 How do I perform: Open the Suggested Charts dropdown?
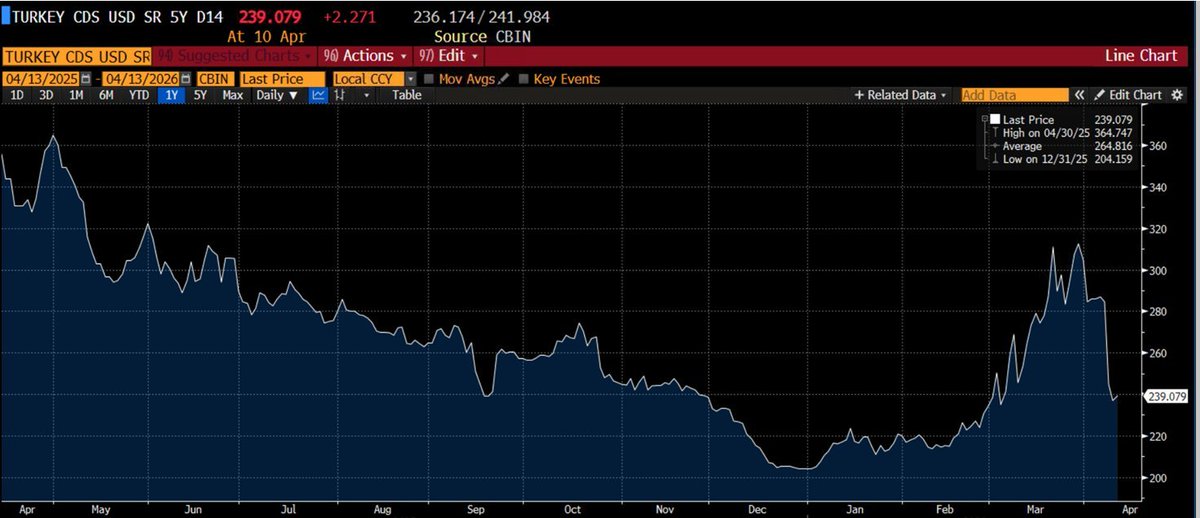point(236,57)
